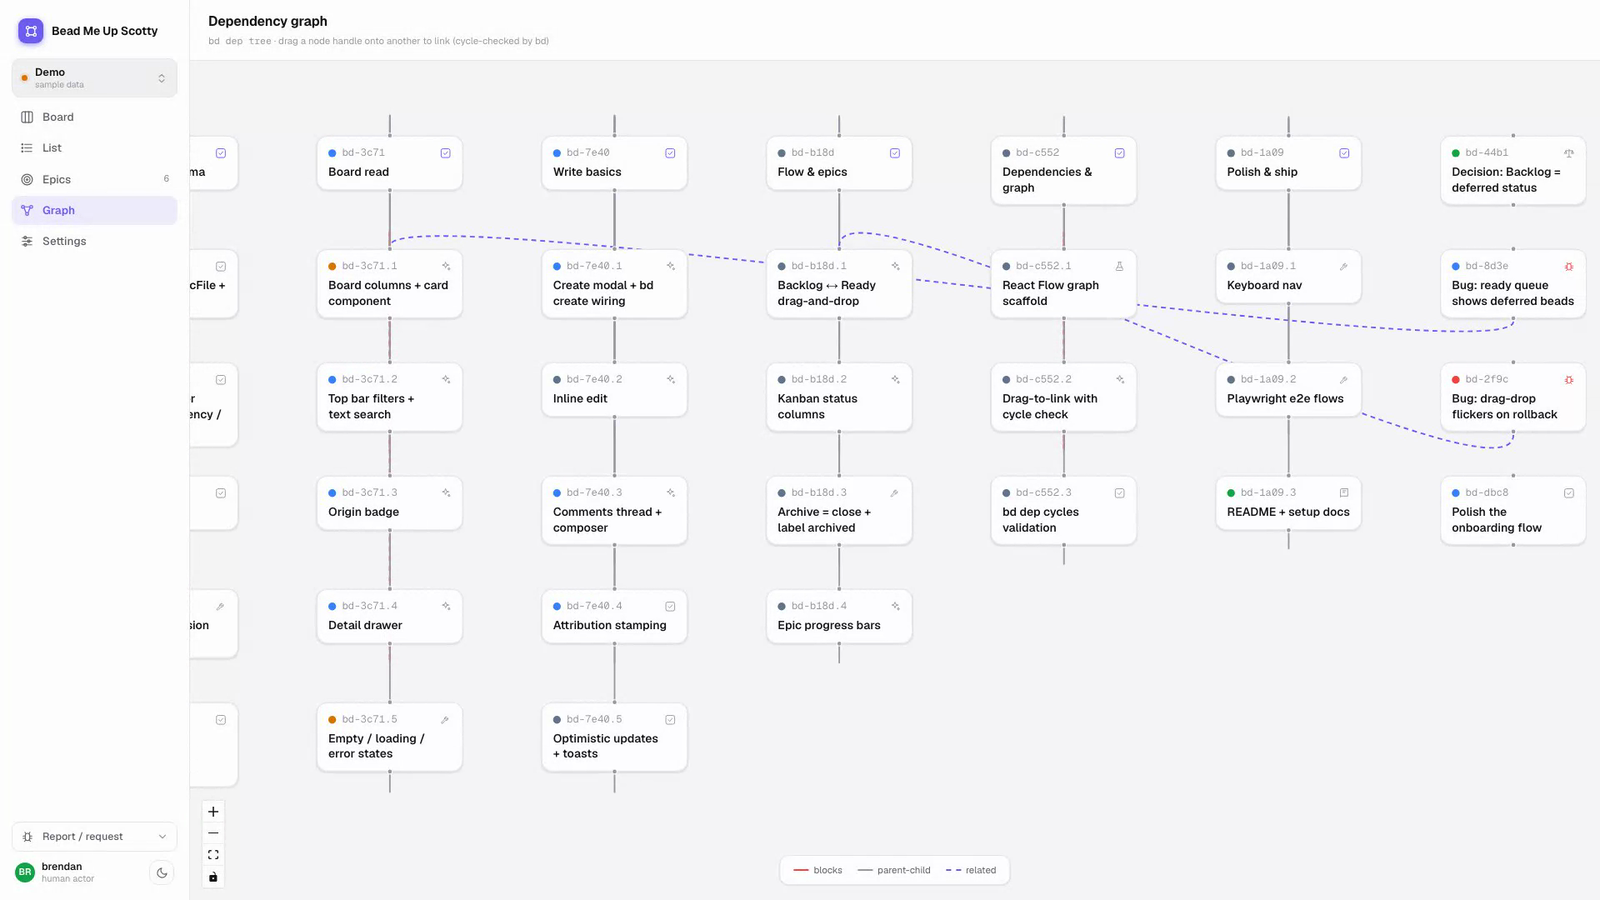The image size is (1600, 900).
Task: Open the Board view
Action: [94, 117]
